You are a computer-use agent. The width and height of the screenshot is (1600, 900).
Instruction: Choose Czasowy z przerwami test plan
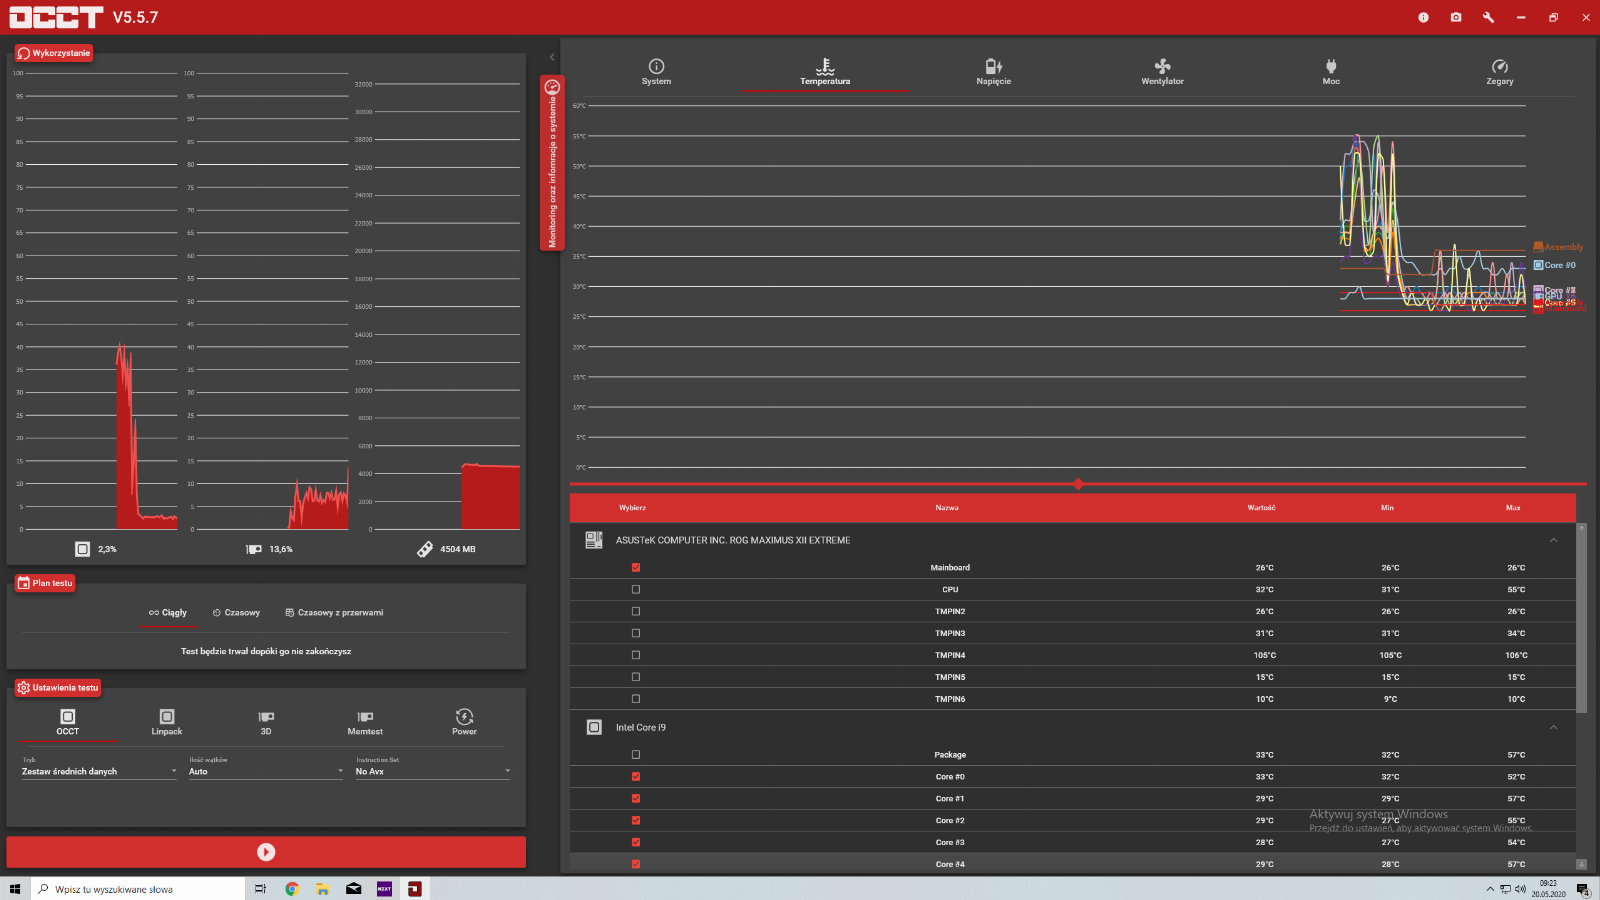click(334, 612)
